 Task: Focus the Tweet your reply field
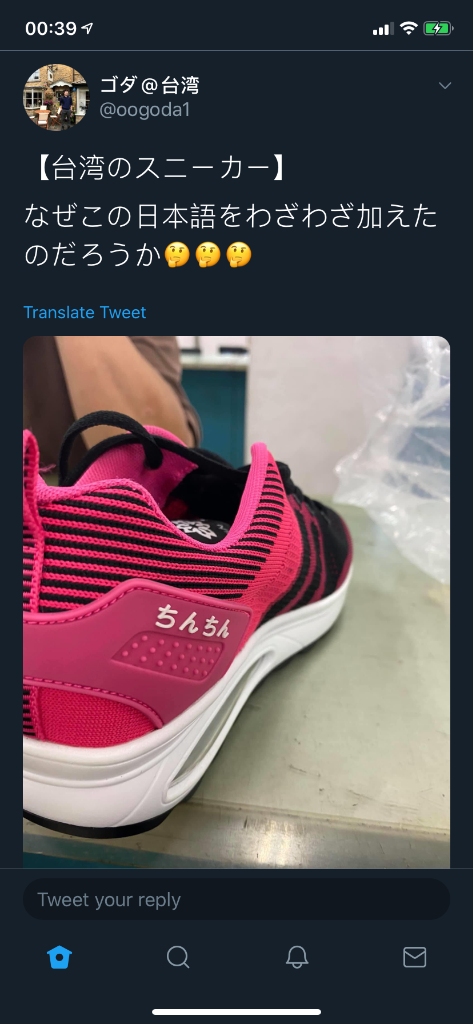[236, 899]
